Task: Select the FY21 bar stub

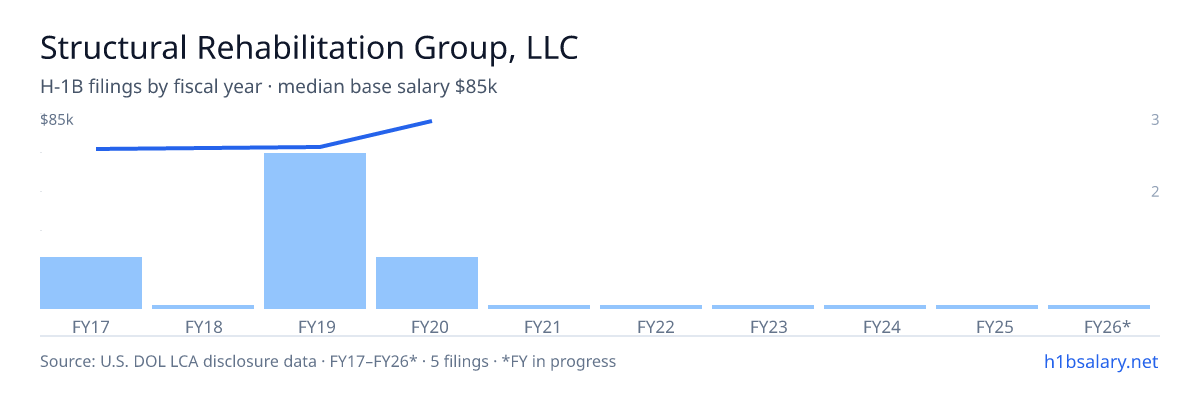Action: coord(539,307)
